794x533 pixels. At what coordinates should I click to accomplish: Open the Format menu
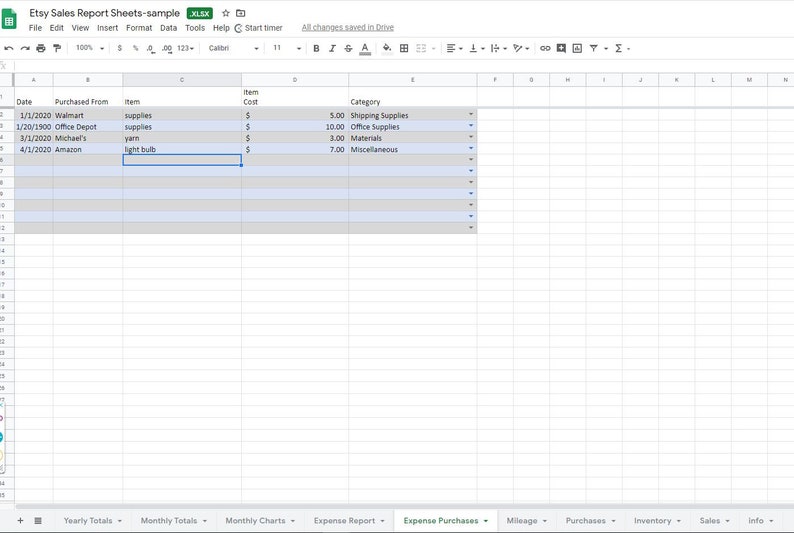(139, 28)
